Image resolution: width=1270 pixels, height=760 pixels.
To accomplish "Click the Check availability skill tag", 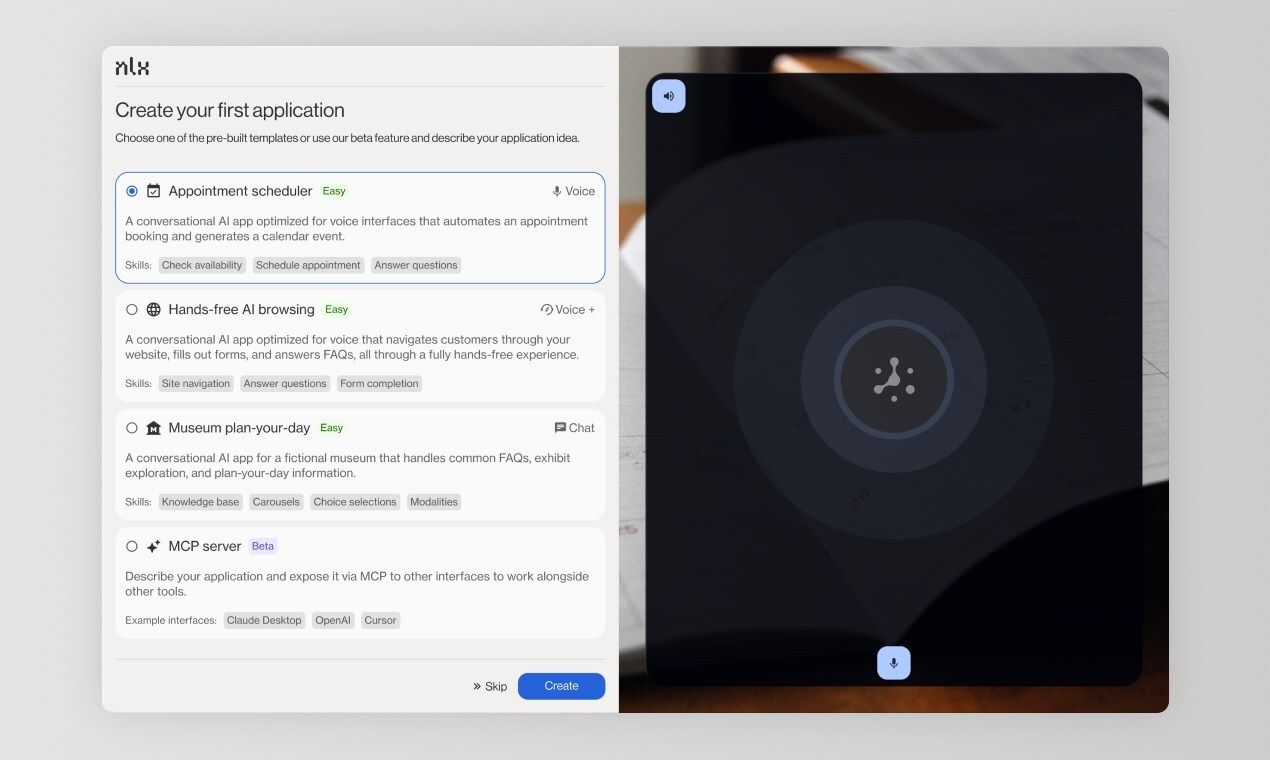I will tap(202, 265).
